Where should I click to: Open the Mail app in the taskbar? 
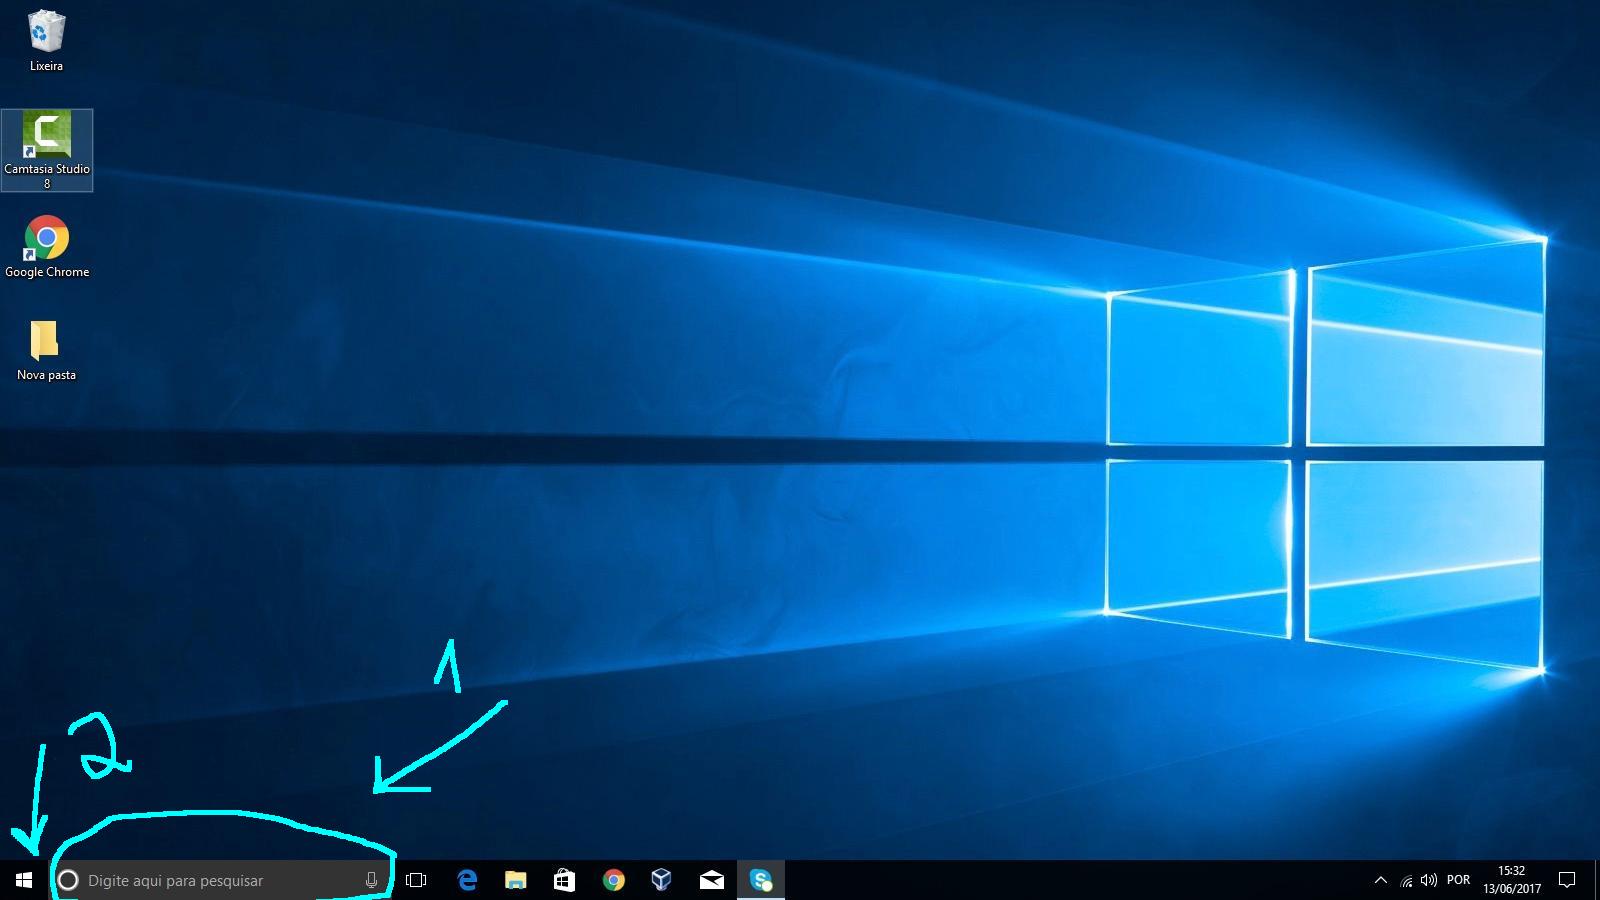pos(711,880)
